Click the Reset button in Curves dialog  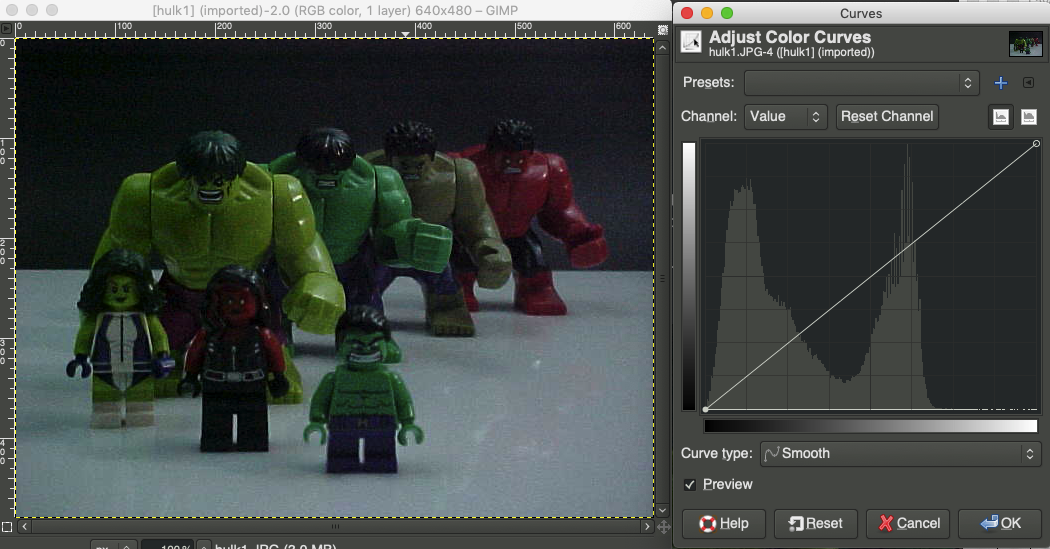coord(816,524)
